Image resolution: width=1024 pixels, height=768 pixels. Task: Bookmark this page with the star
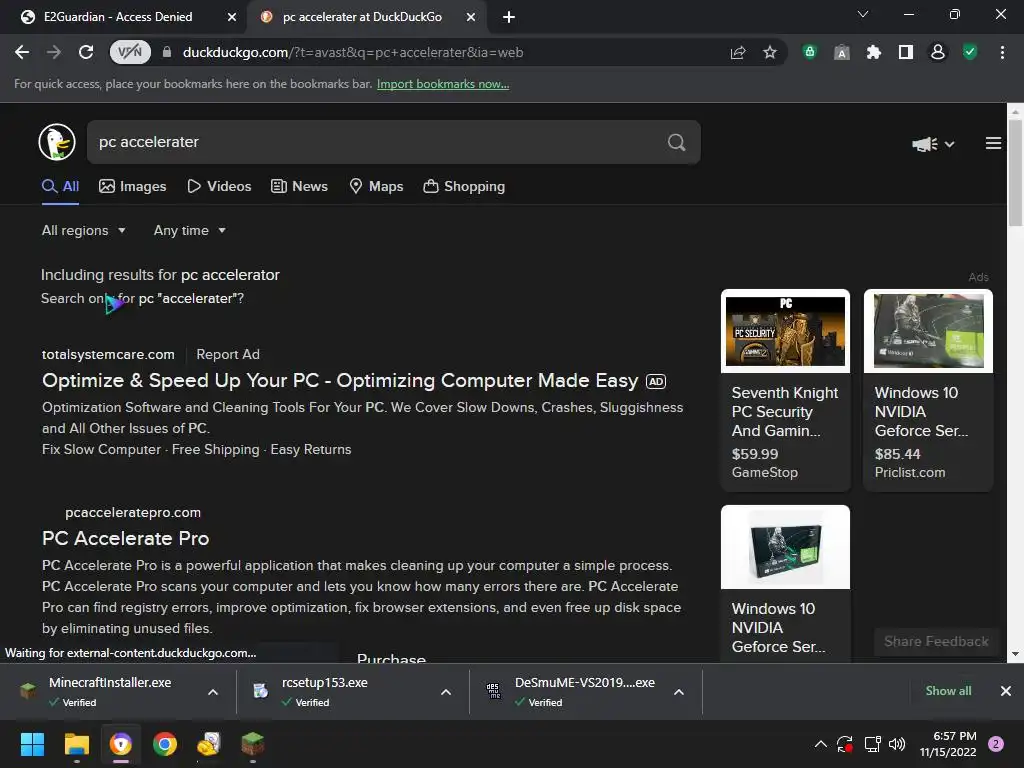(x=770, y=52)
